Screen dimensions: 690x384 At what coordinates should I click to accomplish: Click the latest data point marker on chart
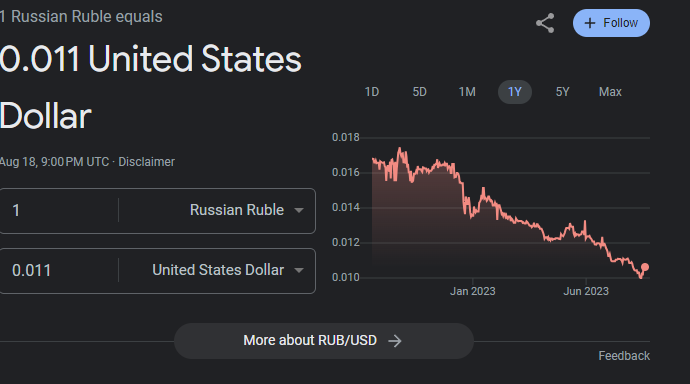coord(645,267)
